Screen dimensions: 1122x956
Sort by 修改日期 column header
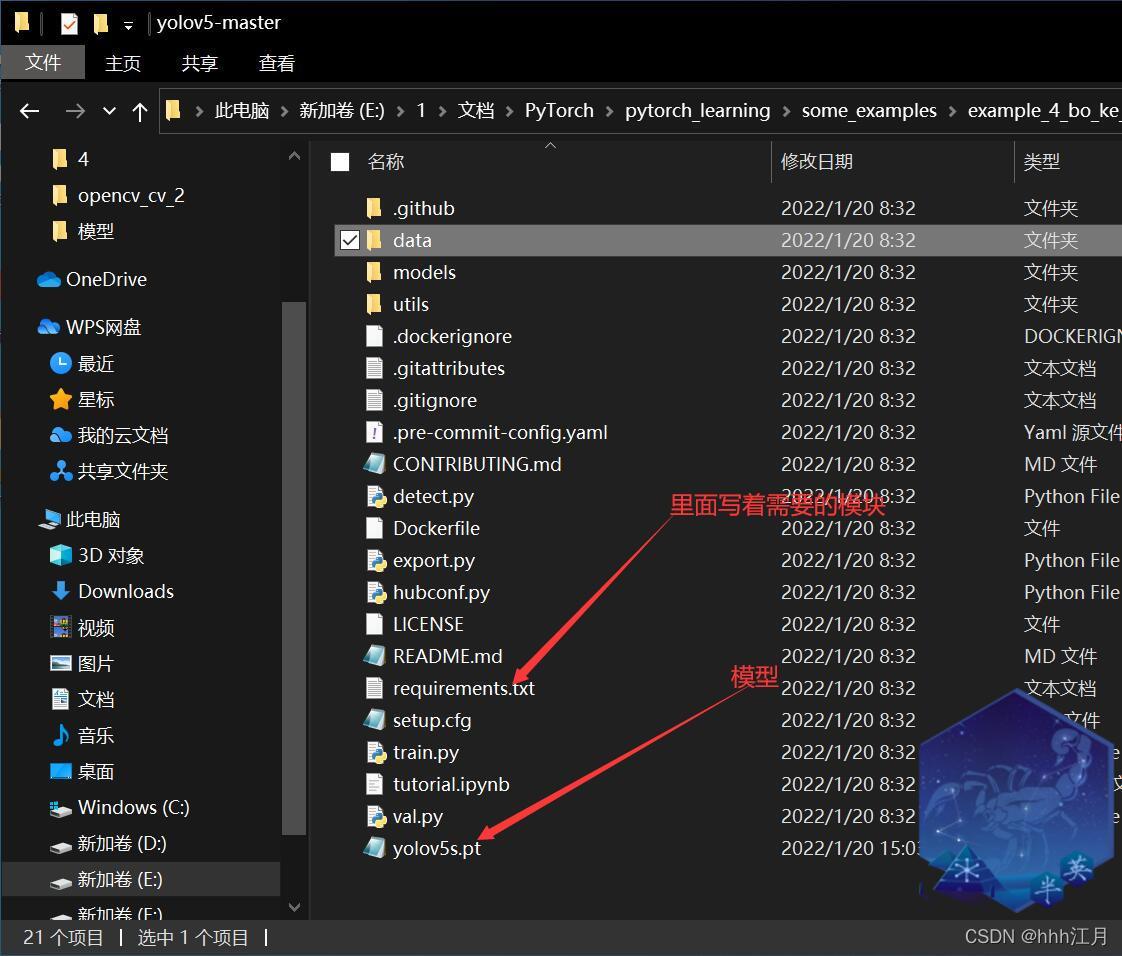click(x=816, y=162)
